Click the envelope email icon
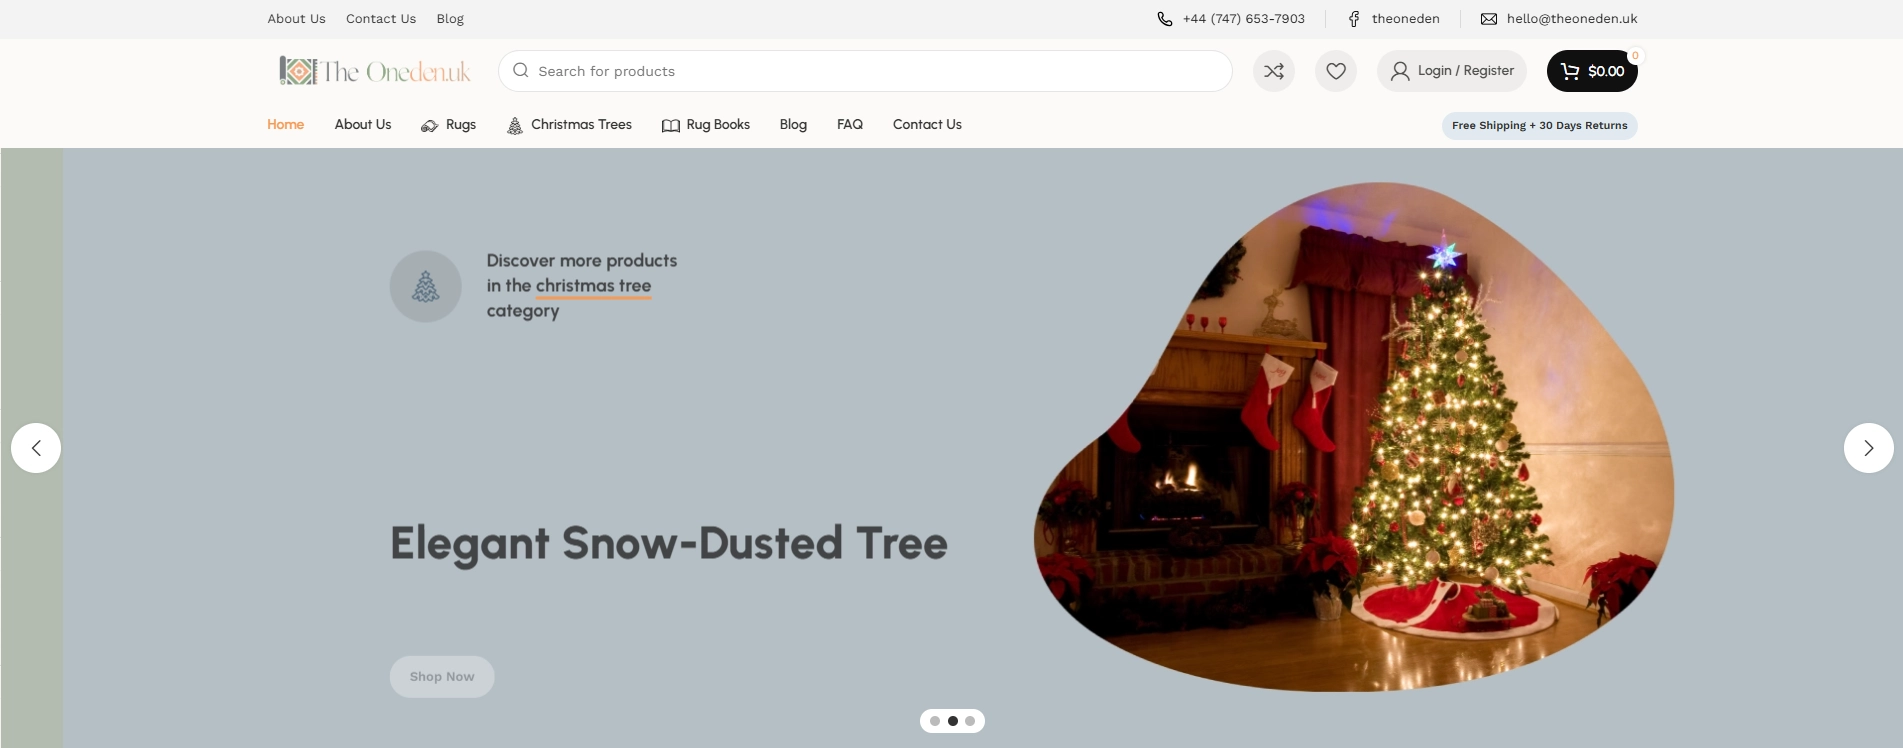The image size is (1903, 748). pos(1489,19)
